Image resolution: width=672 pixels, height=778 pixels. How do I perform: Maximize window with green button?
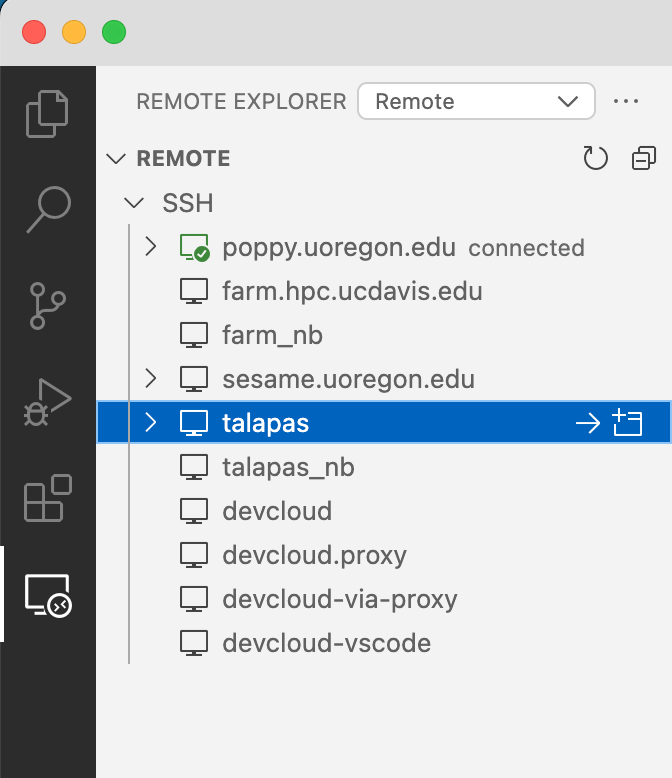(x=114, y=32)
